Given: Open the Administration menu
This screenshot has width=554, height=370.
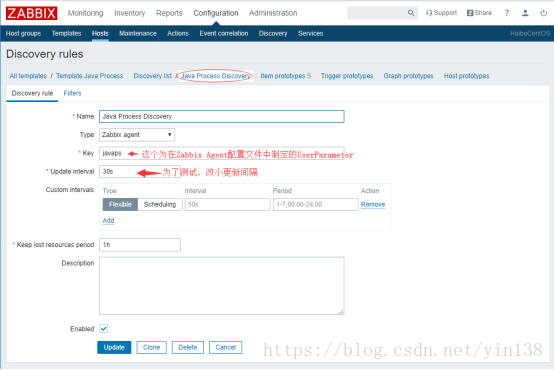Looking at the screenshot, I should click(273, 13).
